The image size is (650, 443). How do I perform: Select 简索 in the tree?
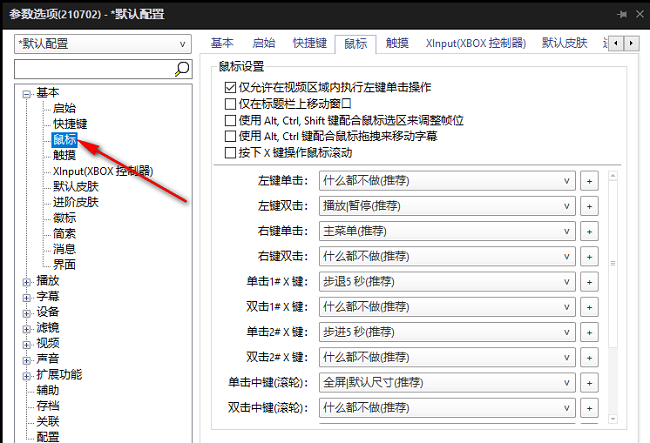pyautogui.click(x=64, y=234)
